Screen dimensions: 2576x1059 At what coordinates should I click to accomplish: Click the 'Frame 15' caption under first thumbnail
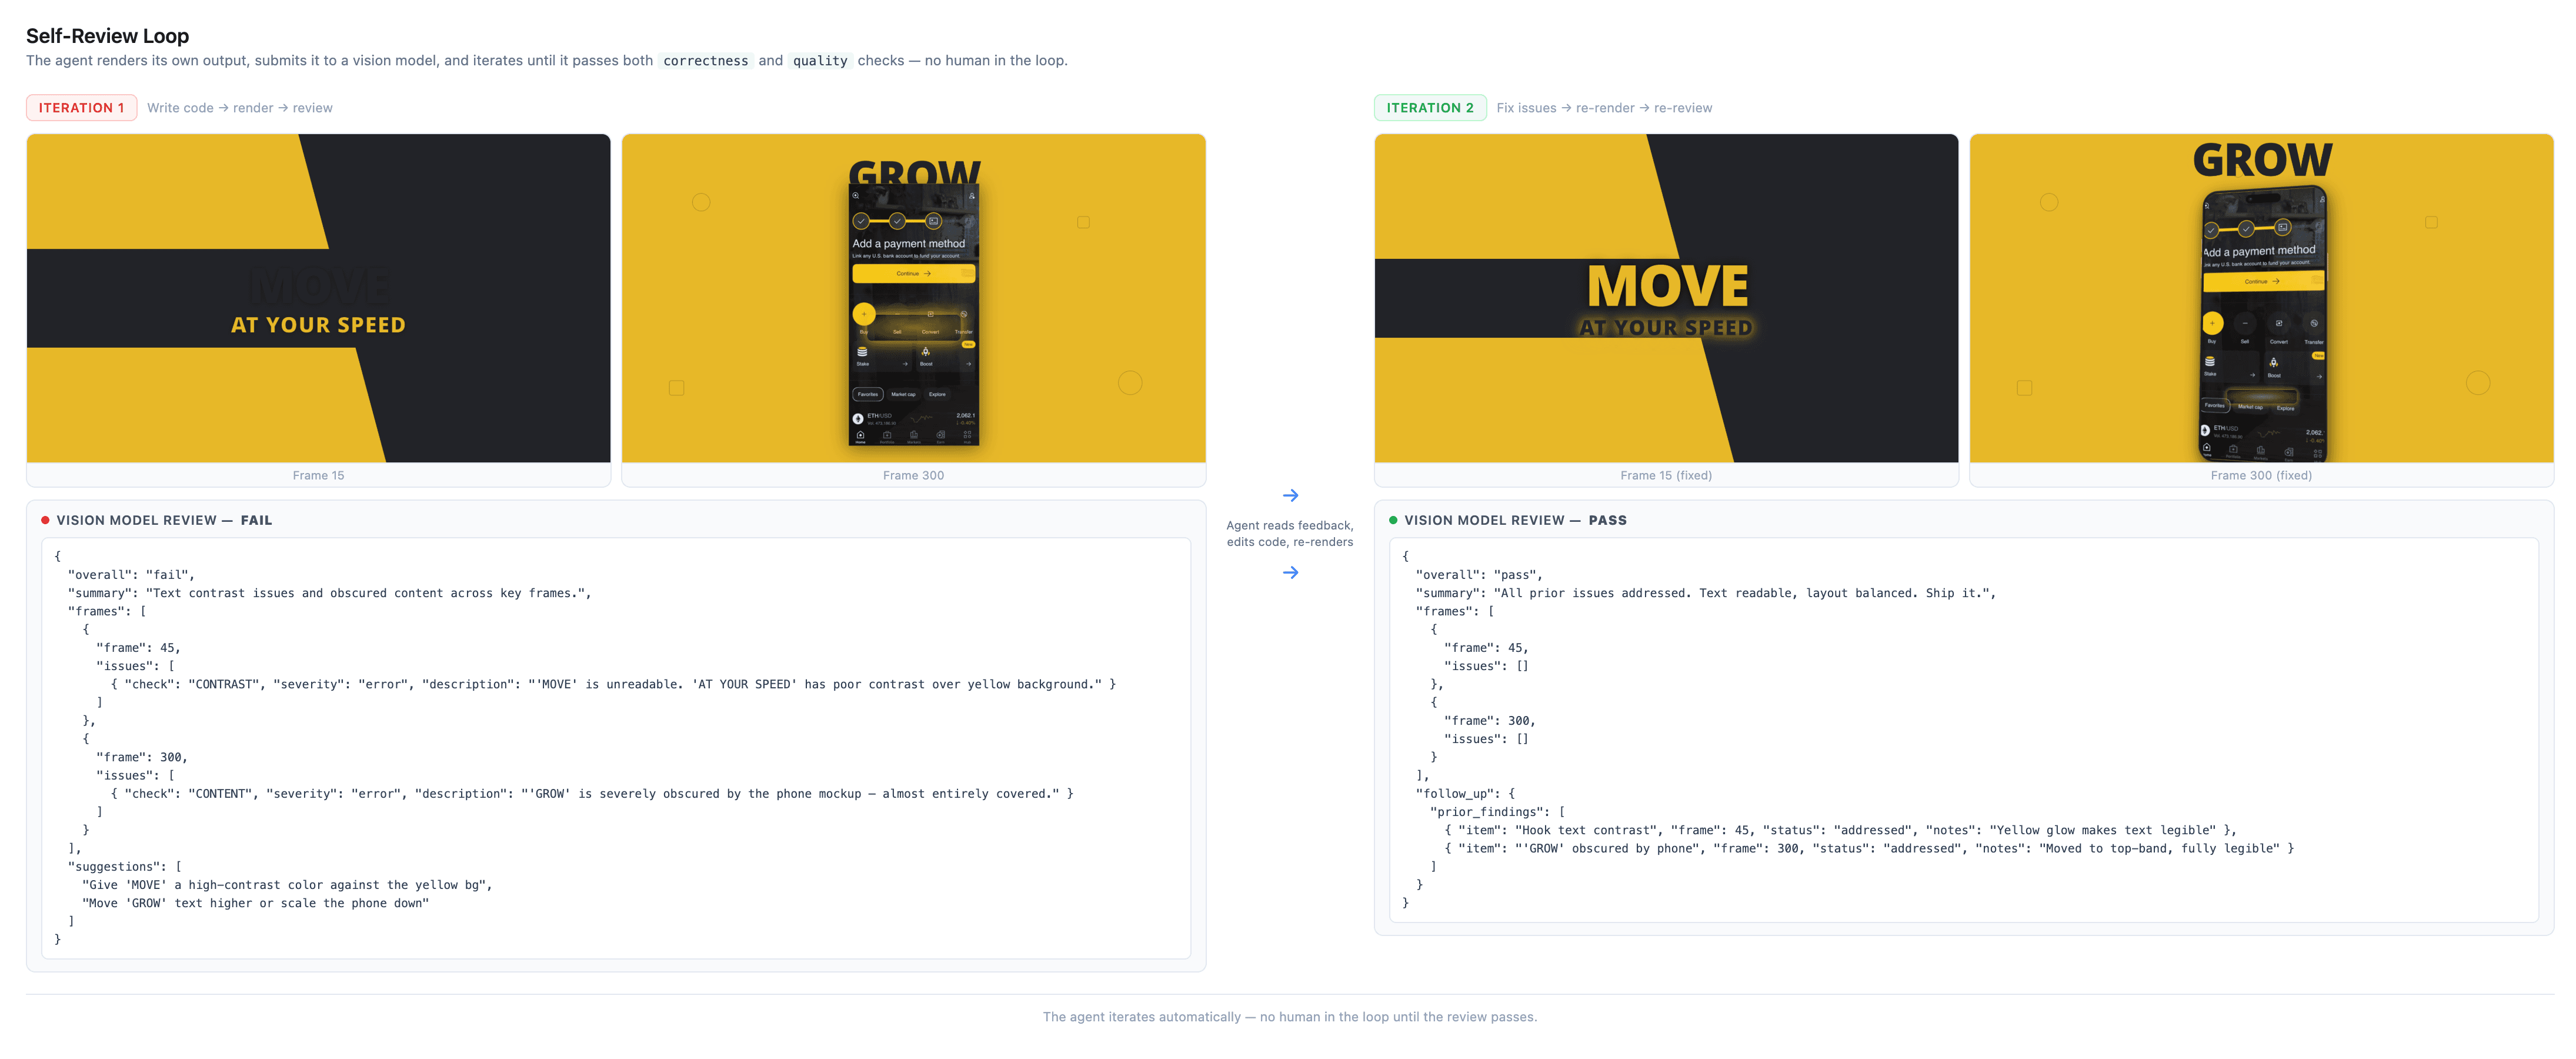coord(318,475)
